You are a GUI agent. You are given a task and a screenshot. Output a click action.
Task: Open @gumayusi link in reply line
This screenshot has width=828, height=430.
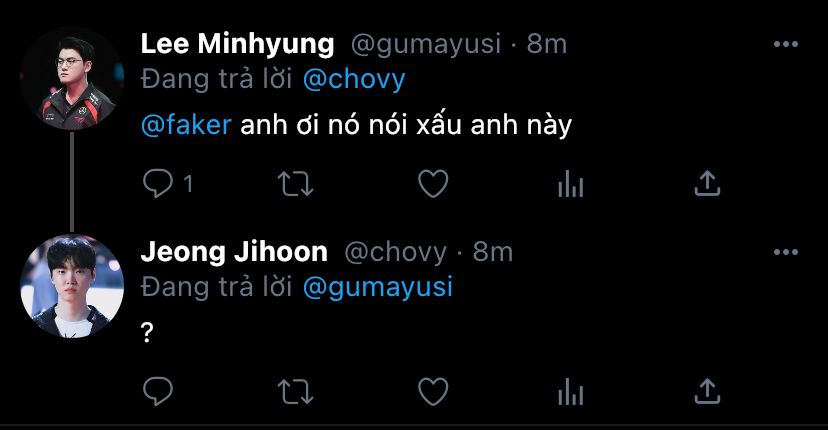click(378, 288)
